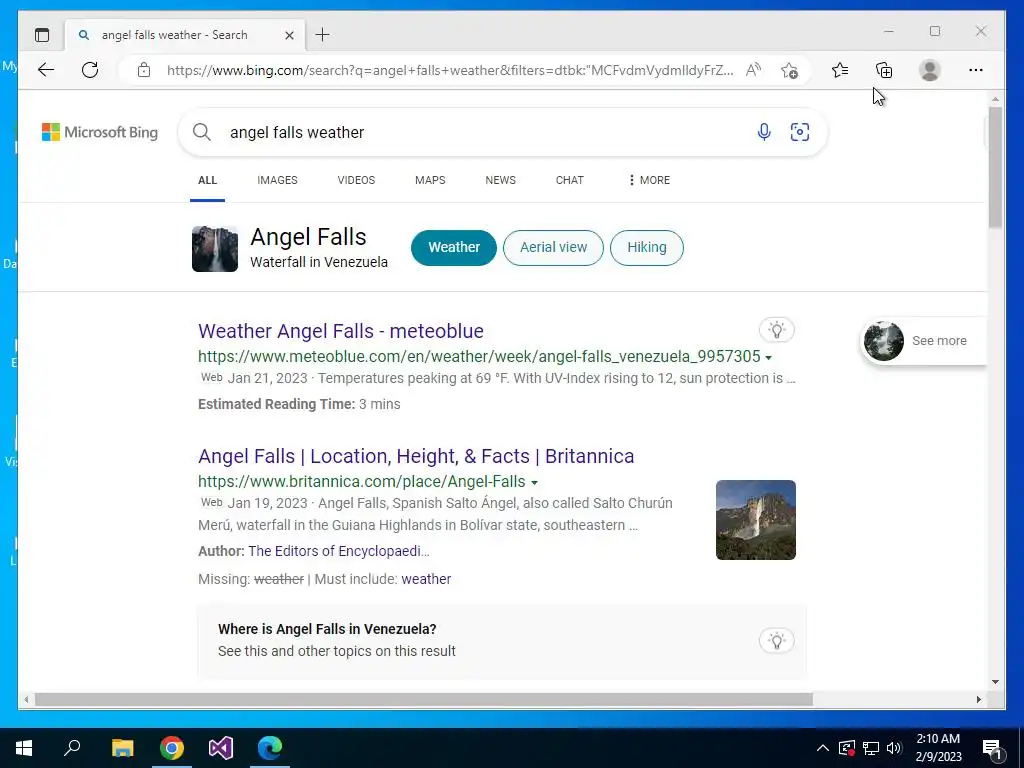The width and height of the screenshot is (1024, 768).
Task: Click the horizontal scrollbar thumb
Action: (x=424, y=699)
